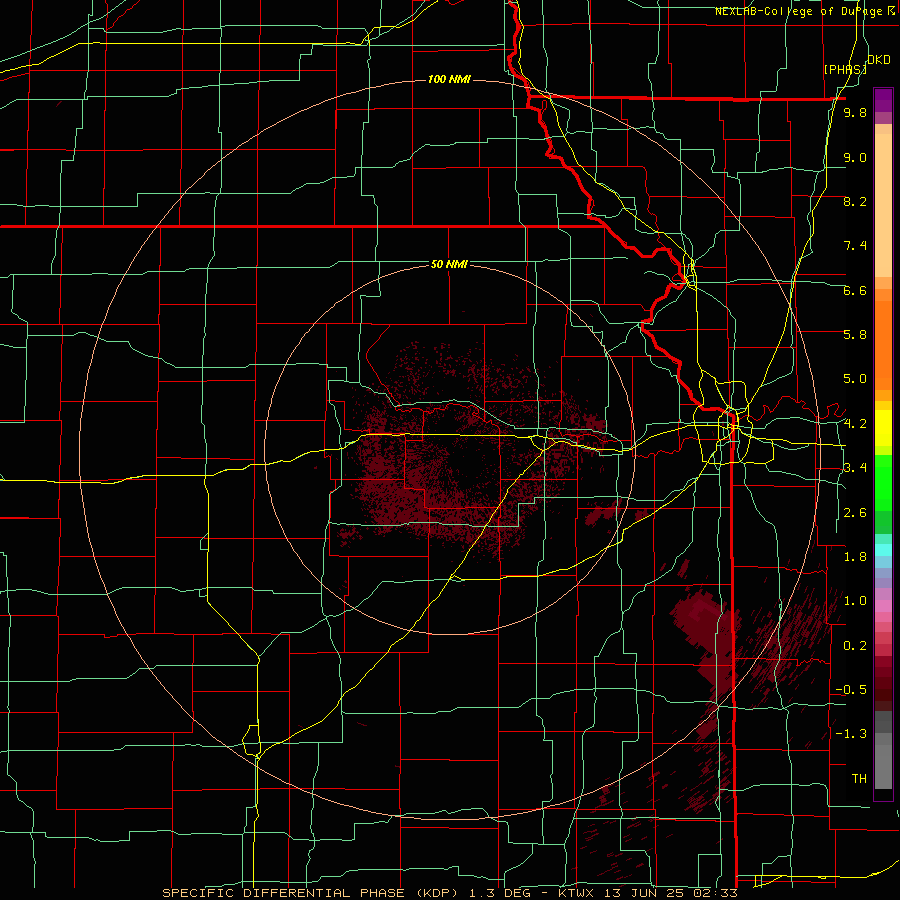Screen dimensions: 900x900
Task: Click the TH label on color scale
Action: [x=859, y=779]
